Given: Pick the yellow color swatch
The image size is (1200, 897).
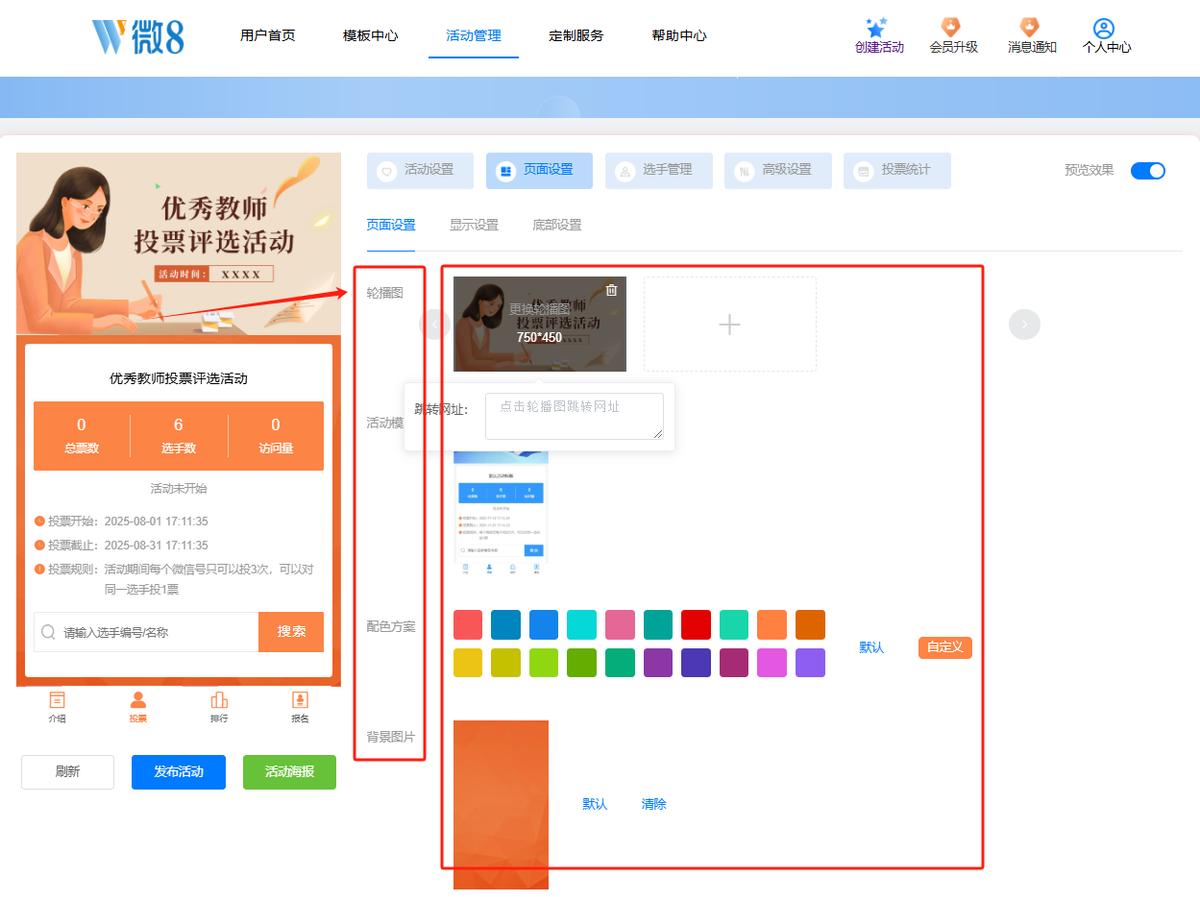Looking at the screenshot, I should click(468, 663).
